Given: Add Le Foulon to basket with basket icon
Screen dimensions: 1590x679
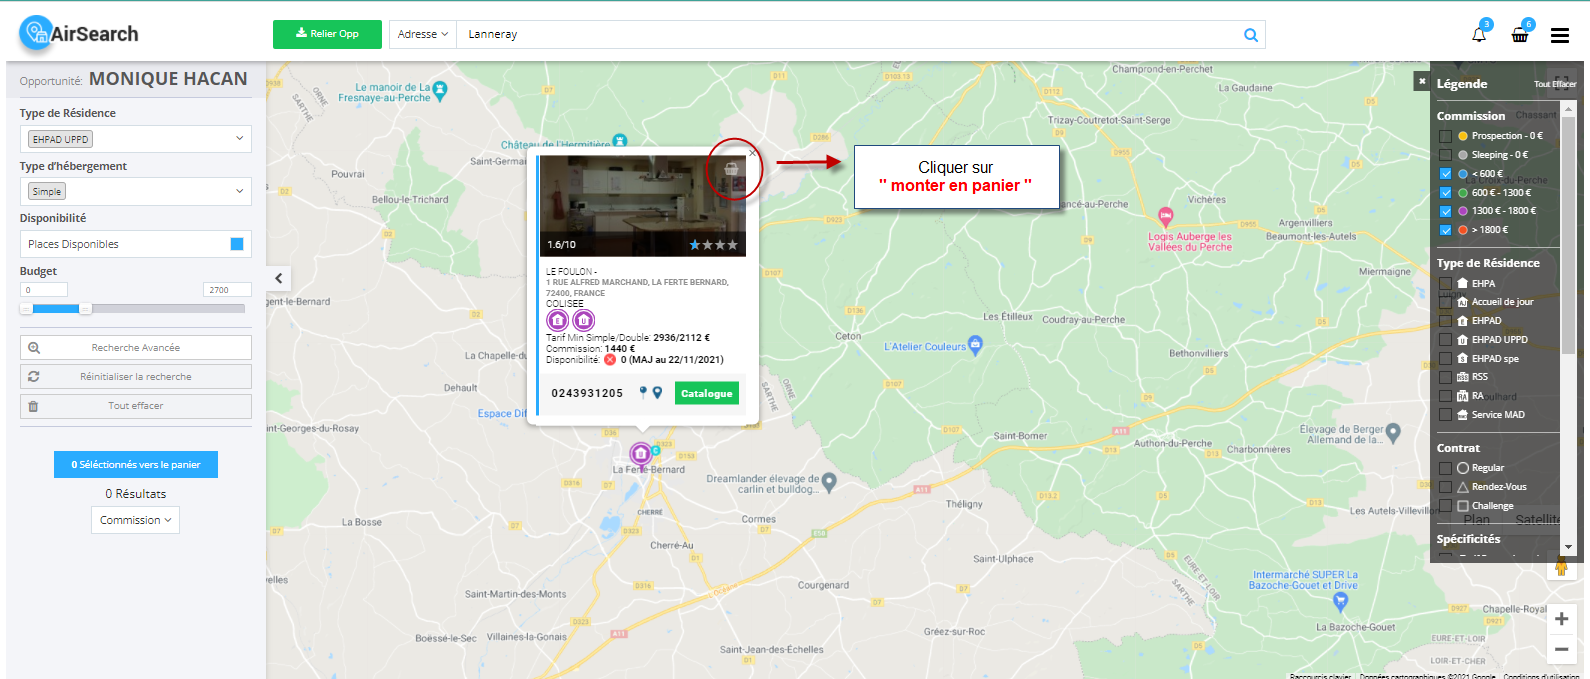Looking at the screenshot, I should 732,169.
